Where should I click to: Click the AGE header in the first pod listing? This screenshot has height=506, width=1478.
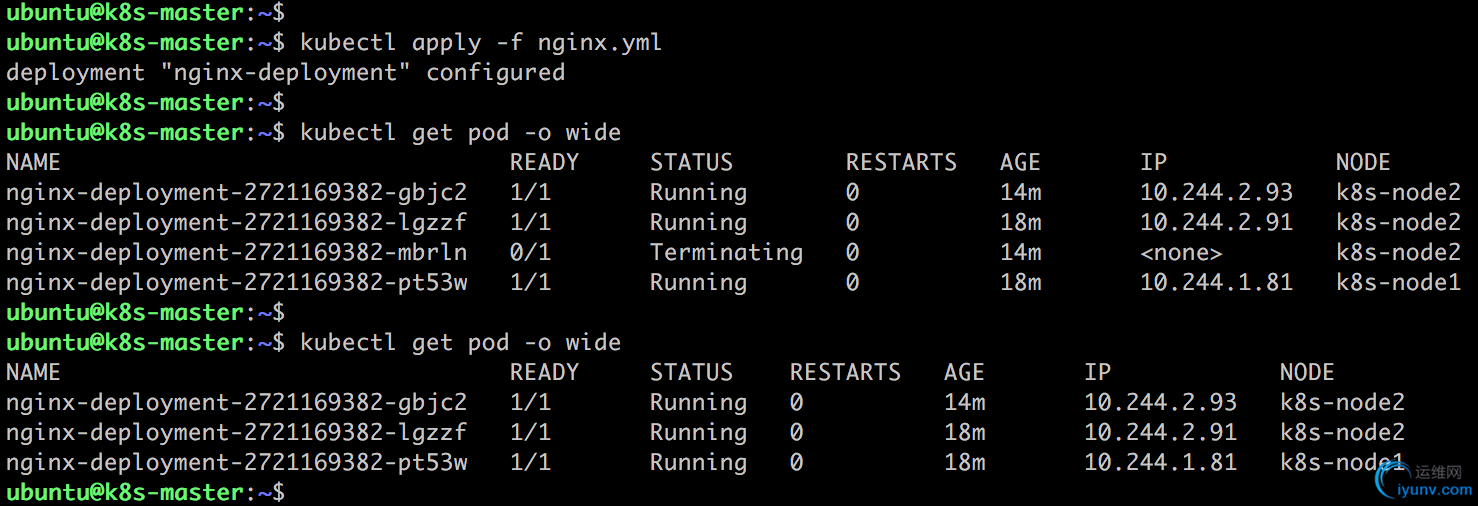pos(1020,163)
